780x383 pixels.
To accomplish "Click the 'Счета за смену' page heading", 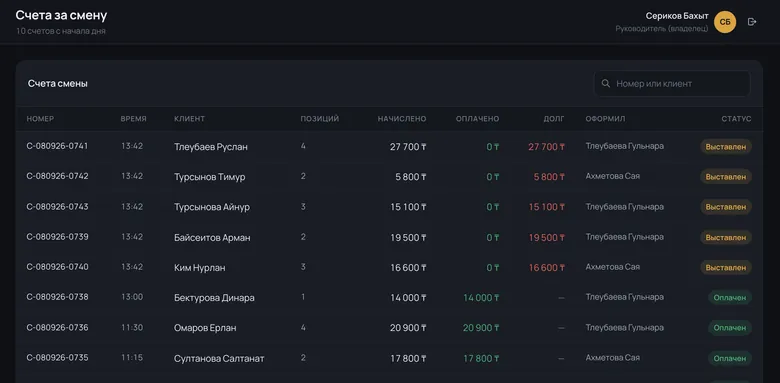I will pyautogui.click(x=61, y=15).
